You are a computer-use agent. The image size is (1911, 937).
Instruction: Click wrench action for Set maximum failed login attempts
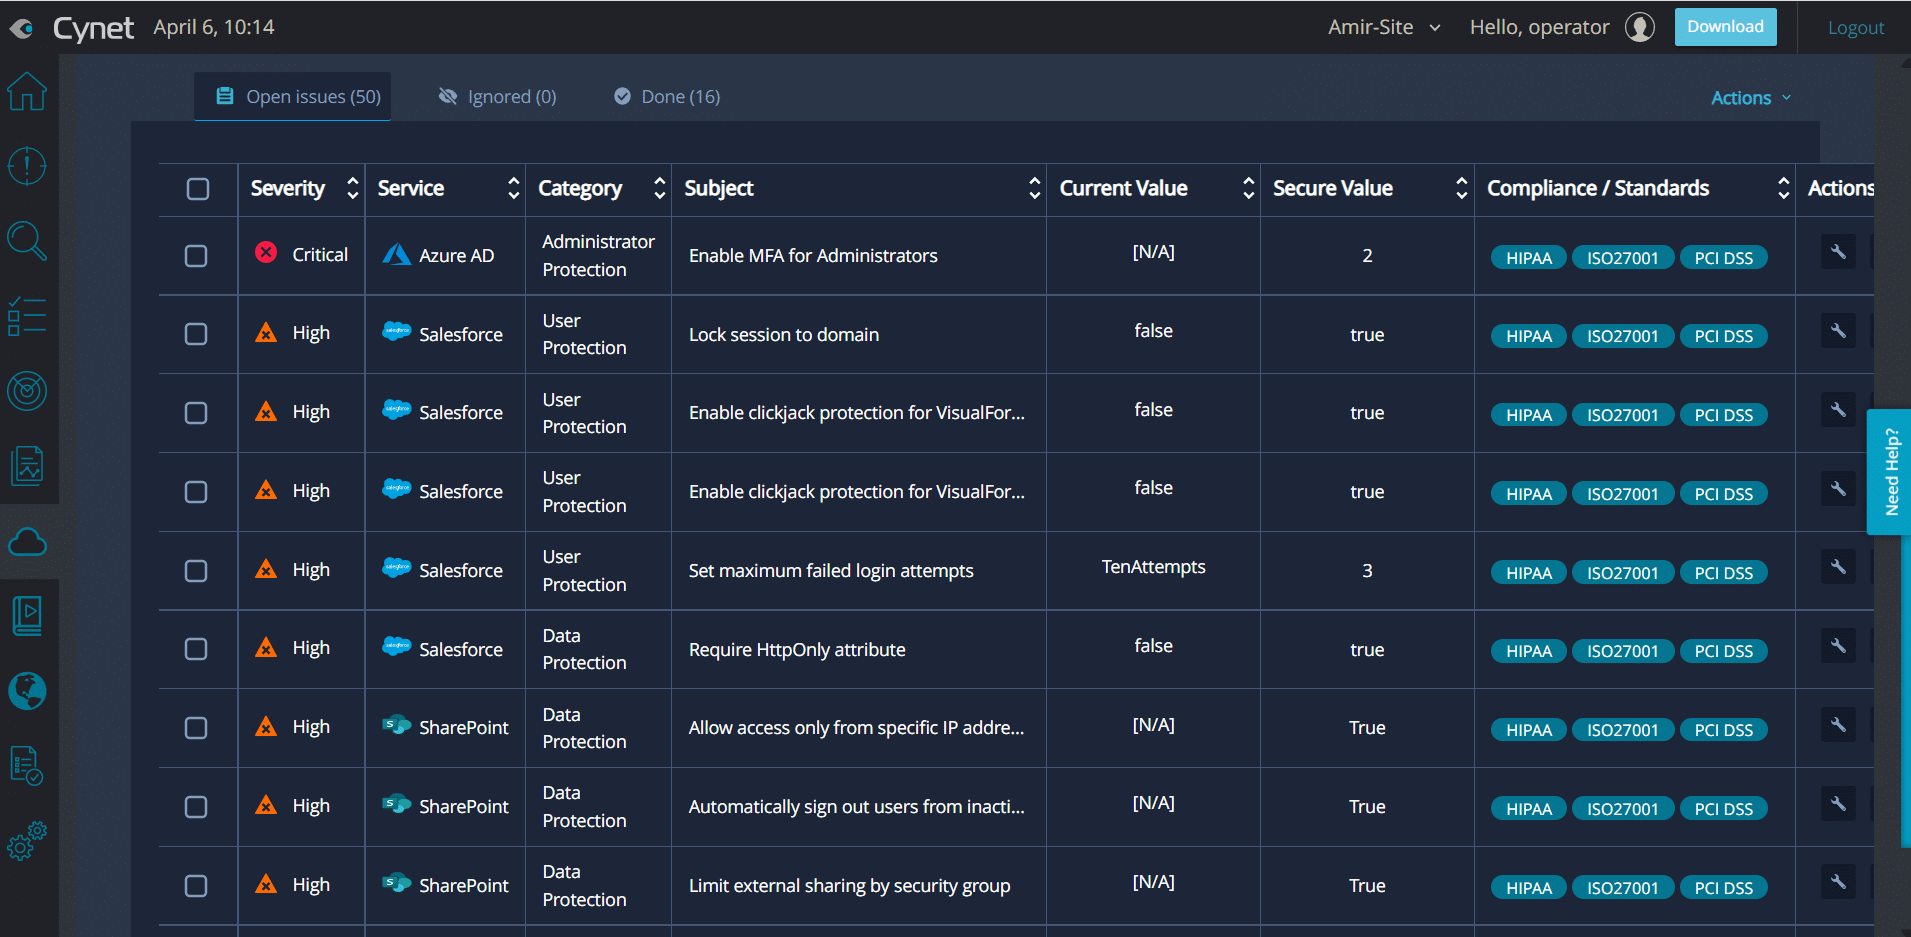click(1838, 567)
